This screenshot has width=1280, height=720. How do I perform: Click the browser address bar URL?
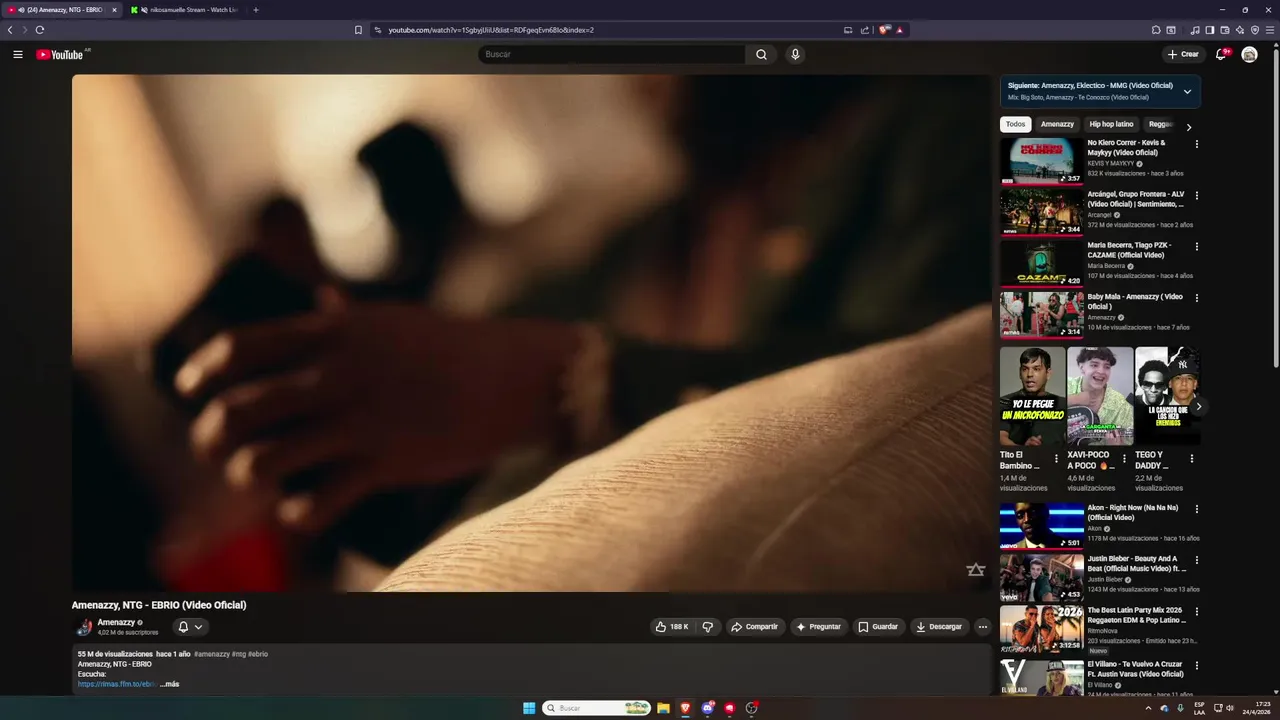pos(491,30)
